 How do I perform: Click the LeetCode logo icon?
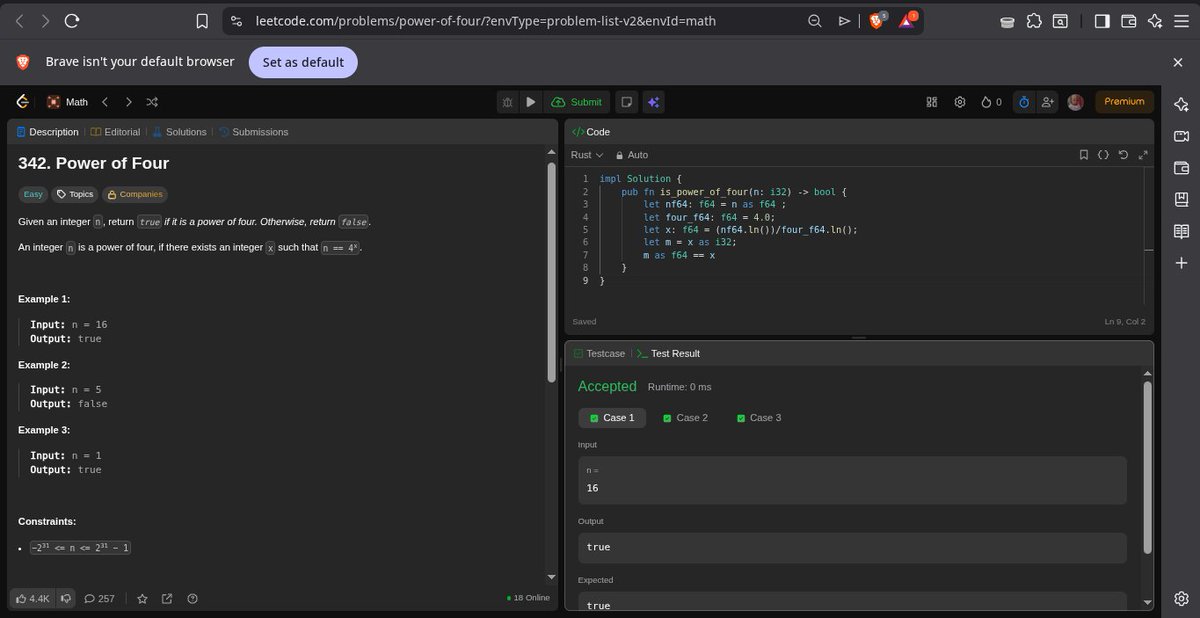click(x=23, y=102)
